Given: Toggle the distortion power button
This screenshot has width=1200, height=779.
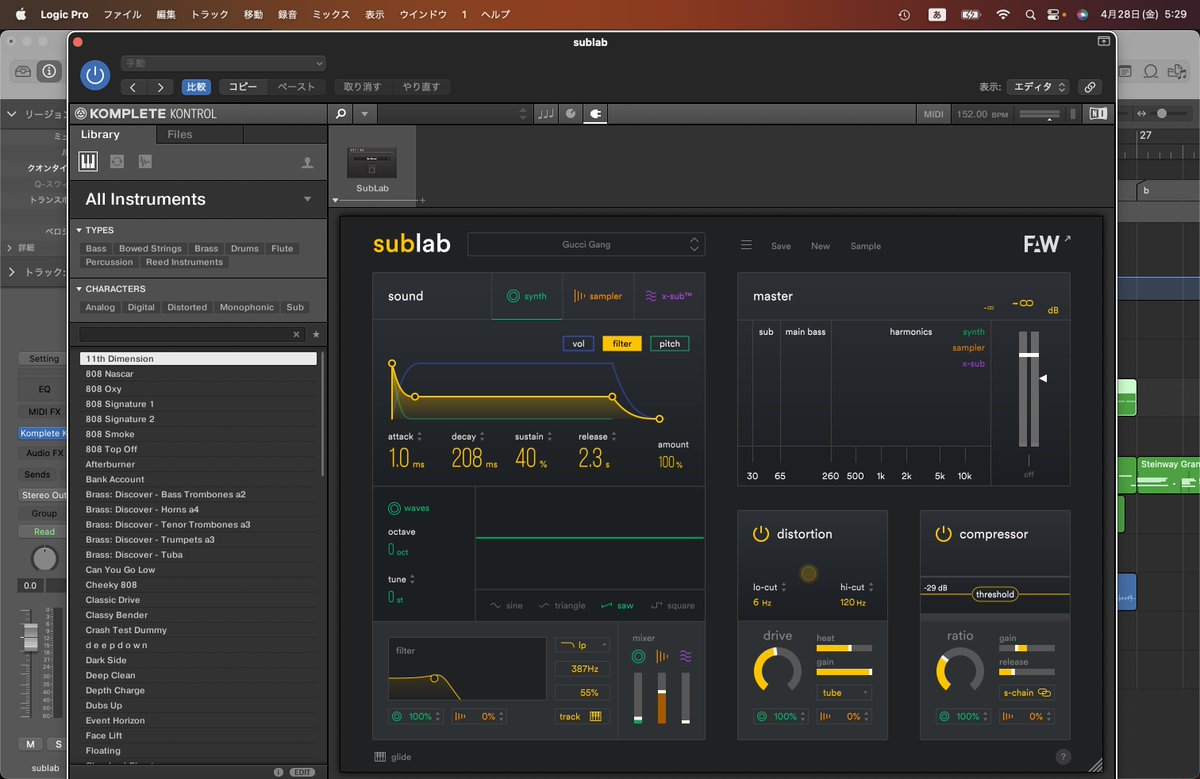Looking at the screenshot, I should point(760,534).
